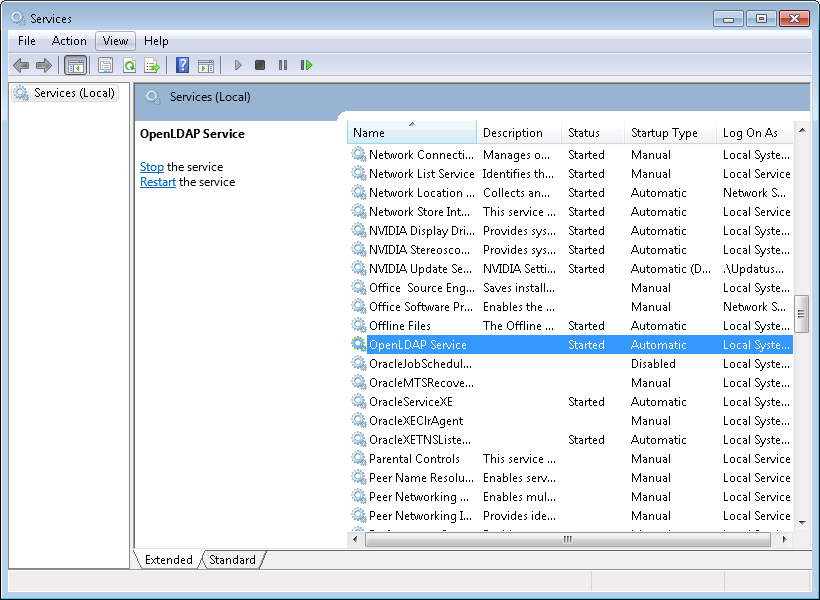The image size is (820, 600).
Task: Click the Services title bar icon
Action: coord(18,18)
